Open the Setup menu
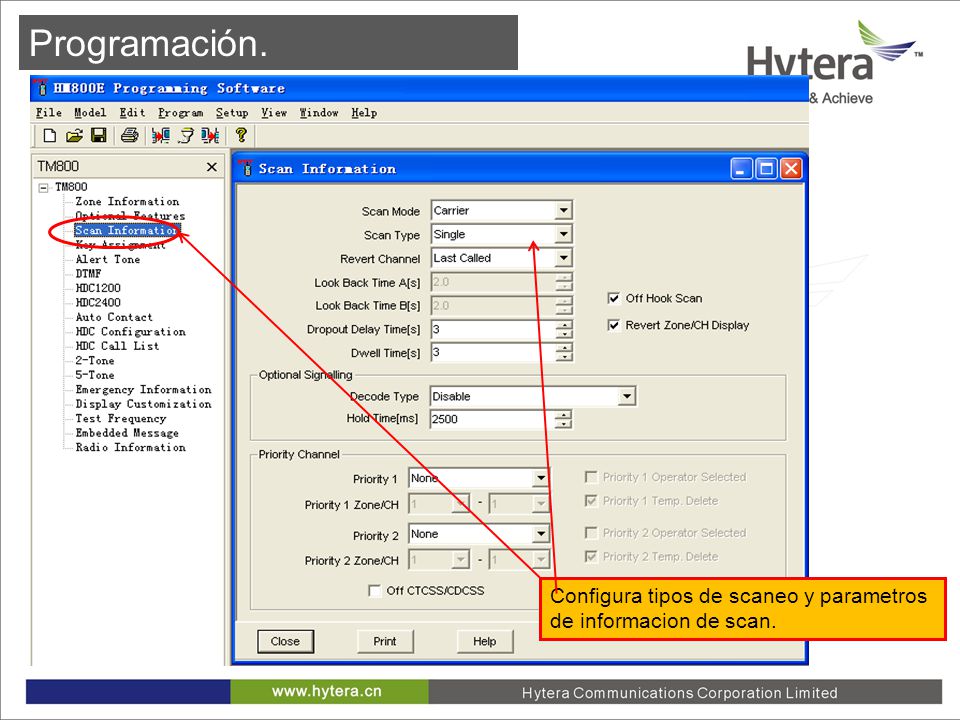This screenshot has height=720, width=960. point(232,113)
